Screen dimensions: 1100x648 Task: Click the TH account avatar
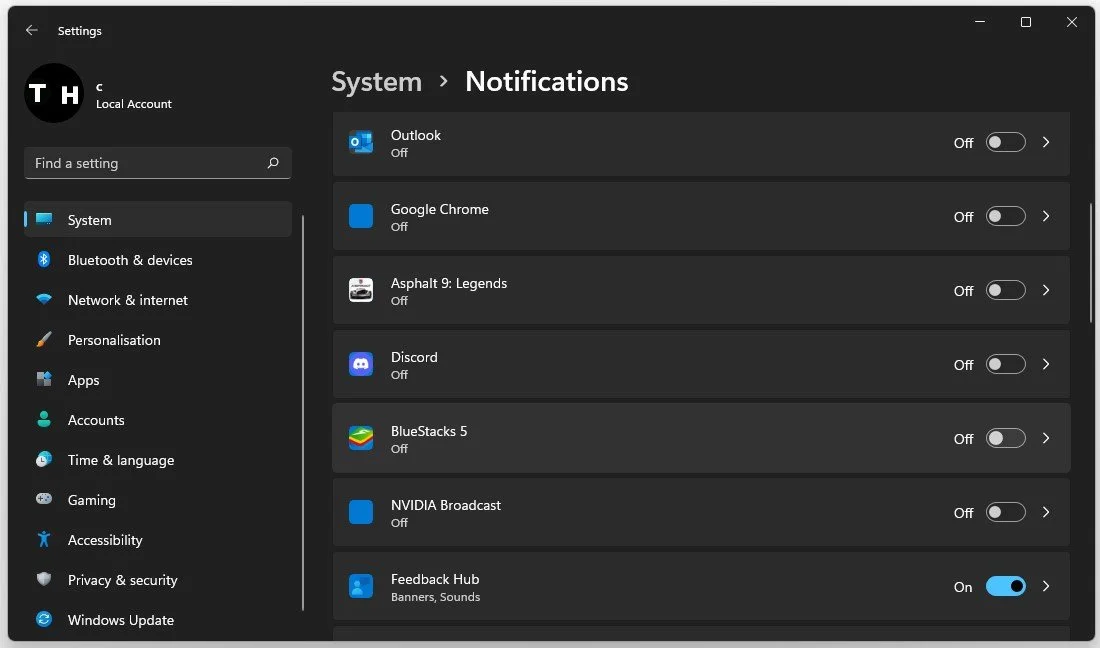54,93
